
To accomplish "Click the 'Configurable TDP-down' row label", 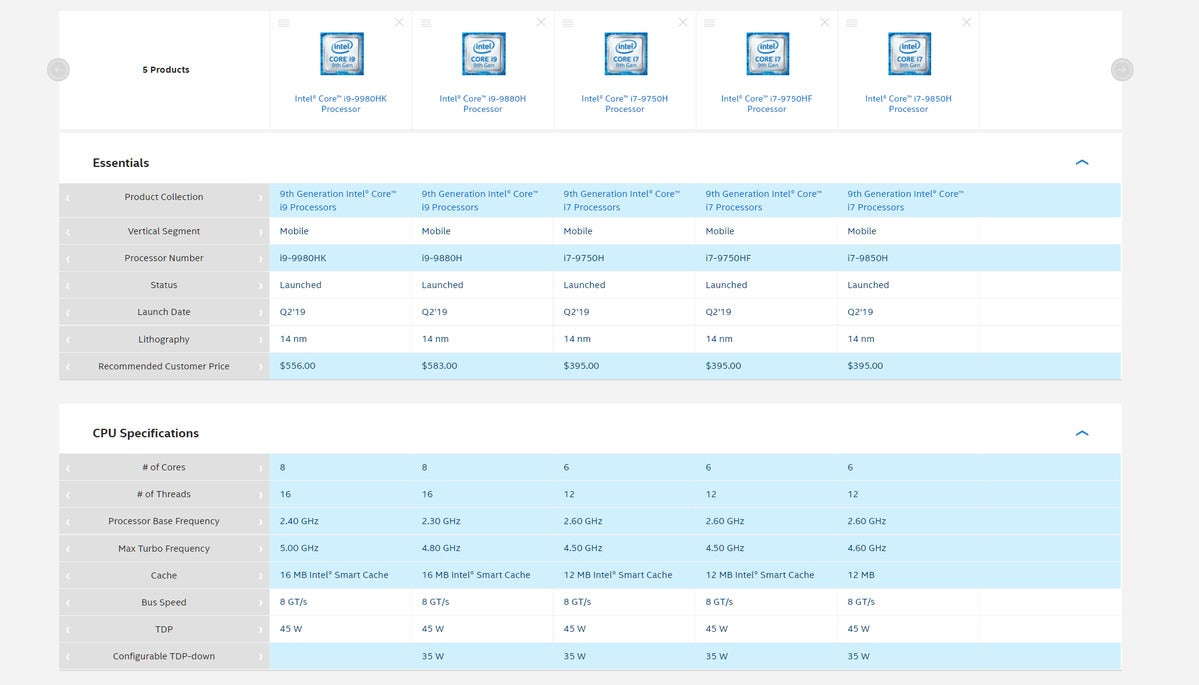I will point(164,656).
